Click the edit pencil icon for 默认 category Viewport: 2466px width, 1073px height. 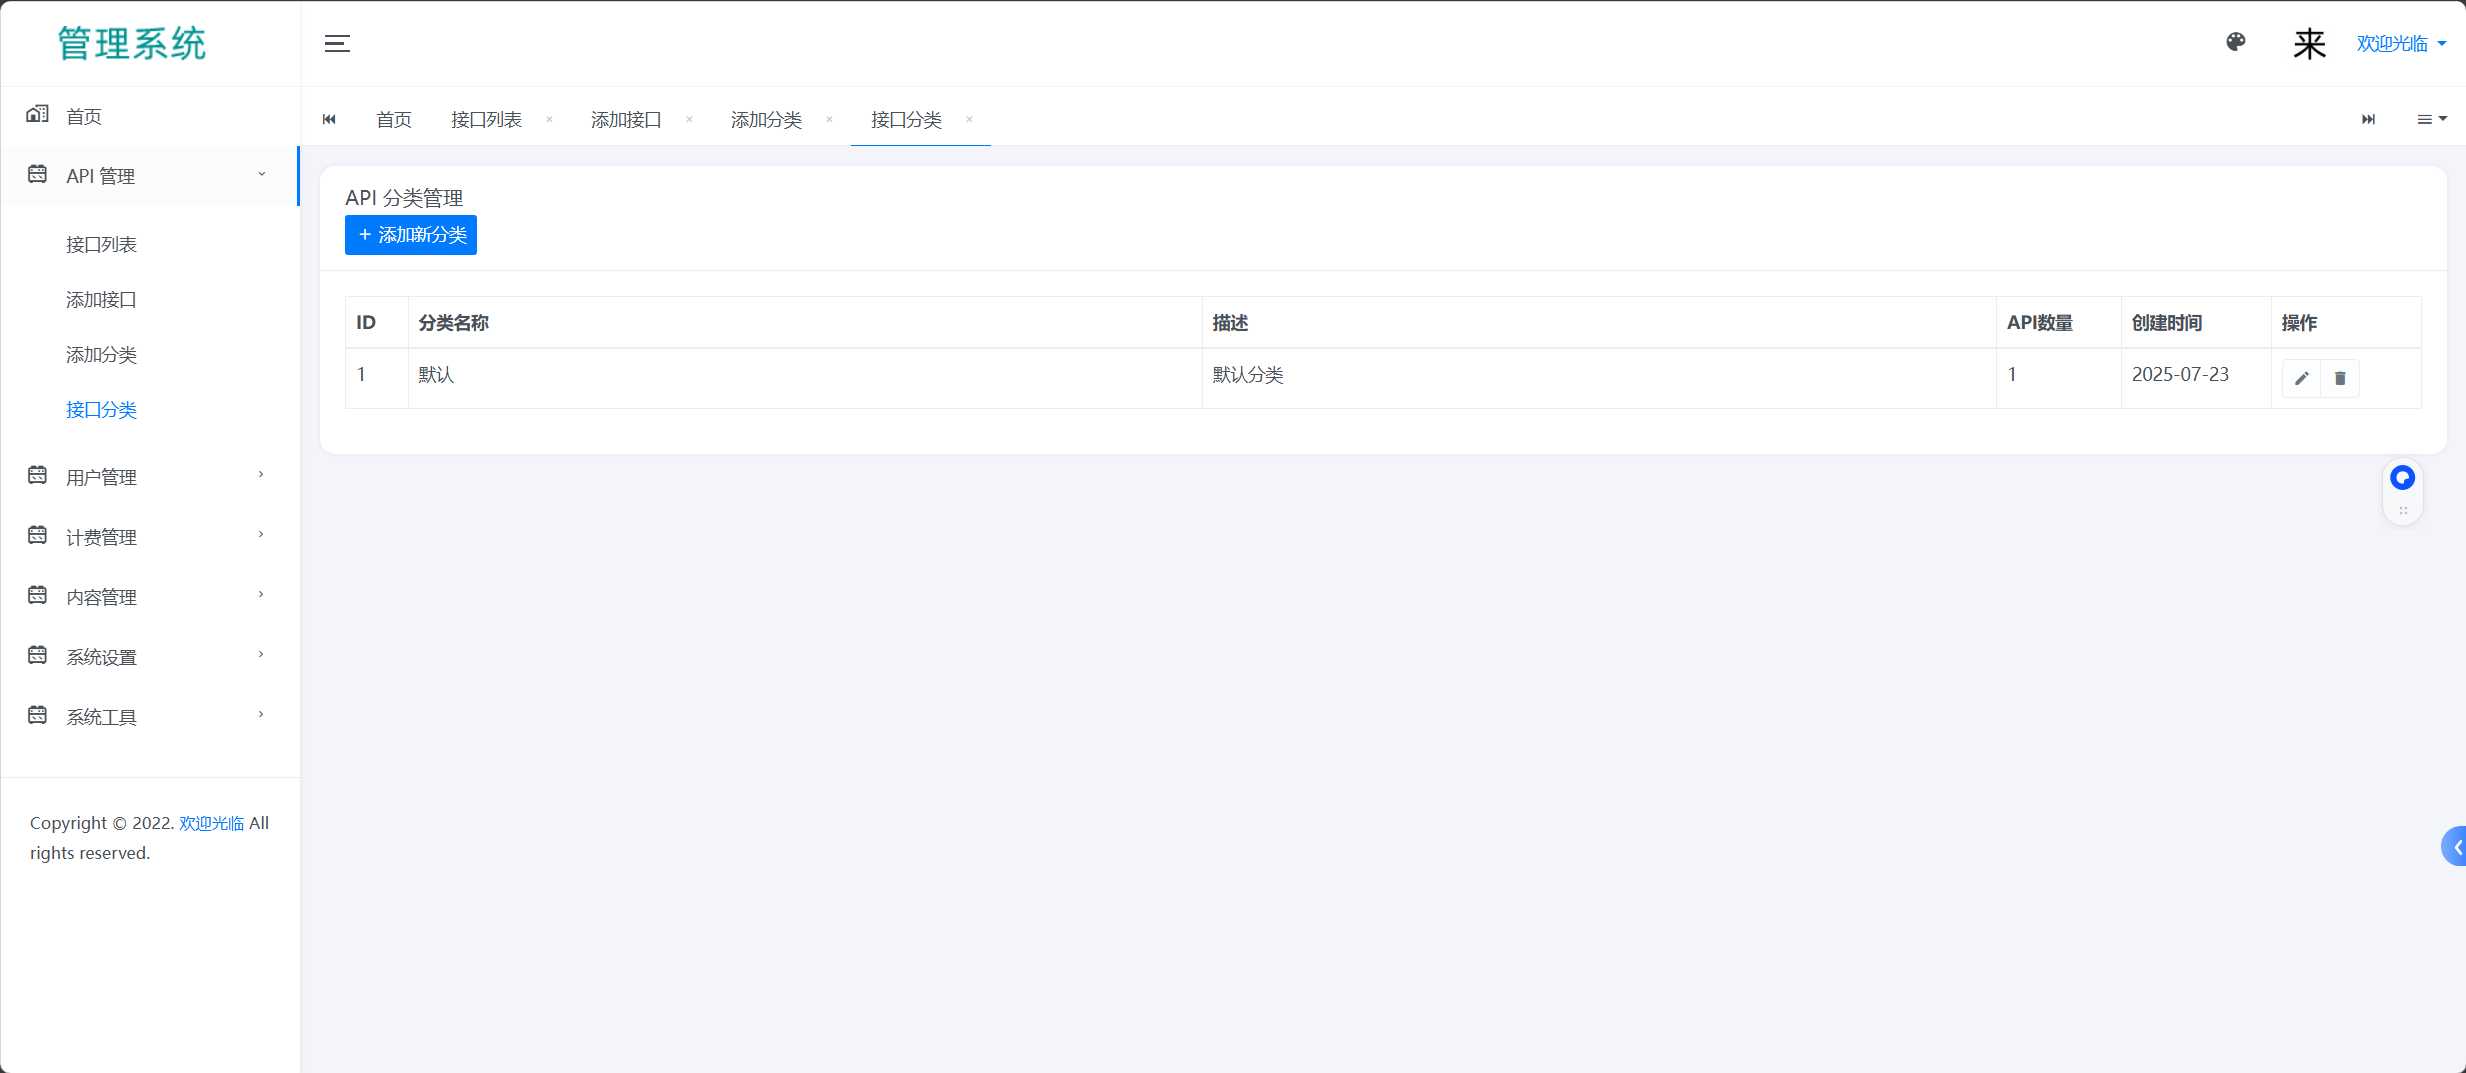(2301, 378)
